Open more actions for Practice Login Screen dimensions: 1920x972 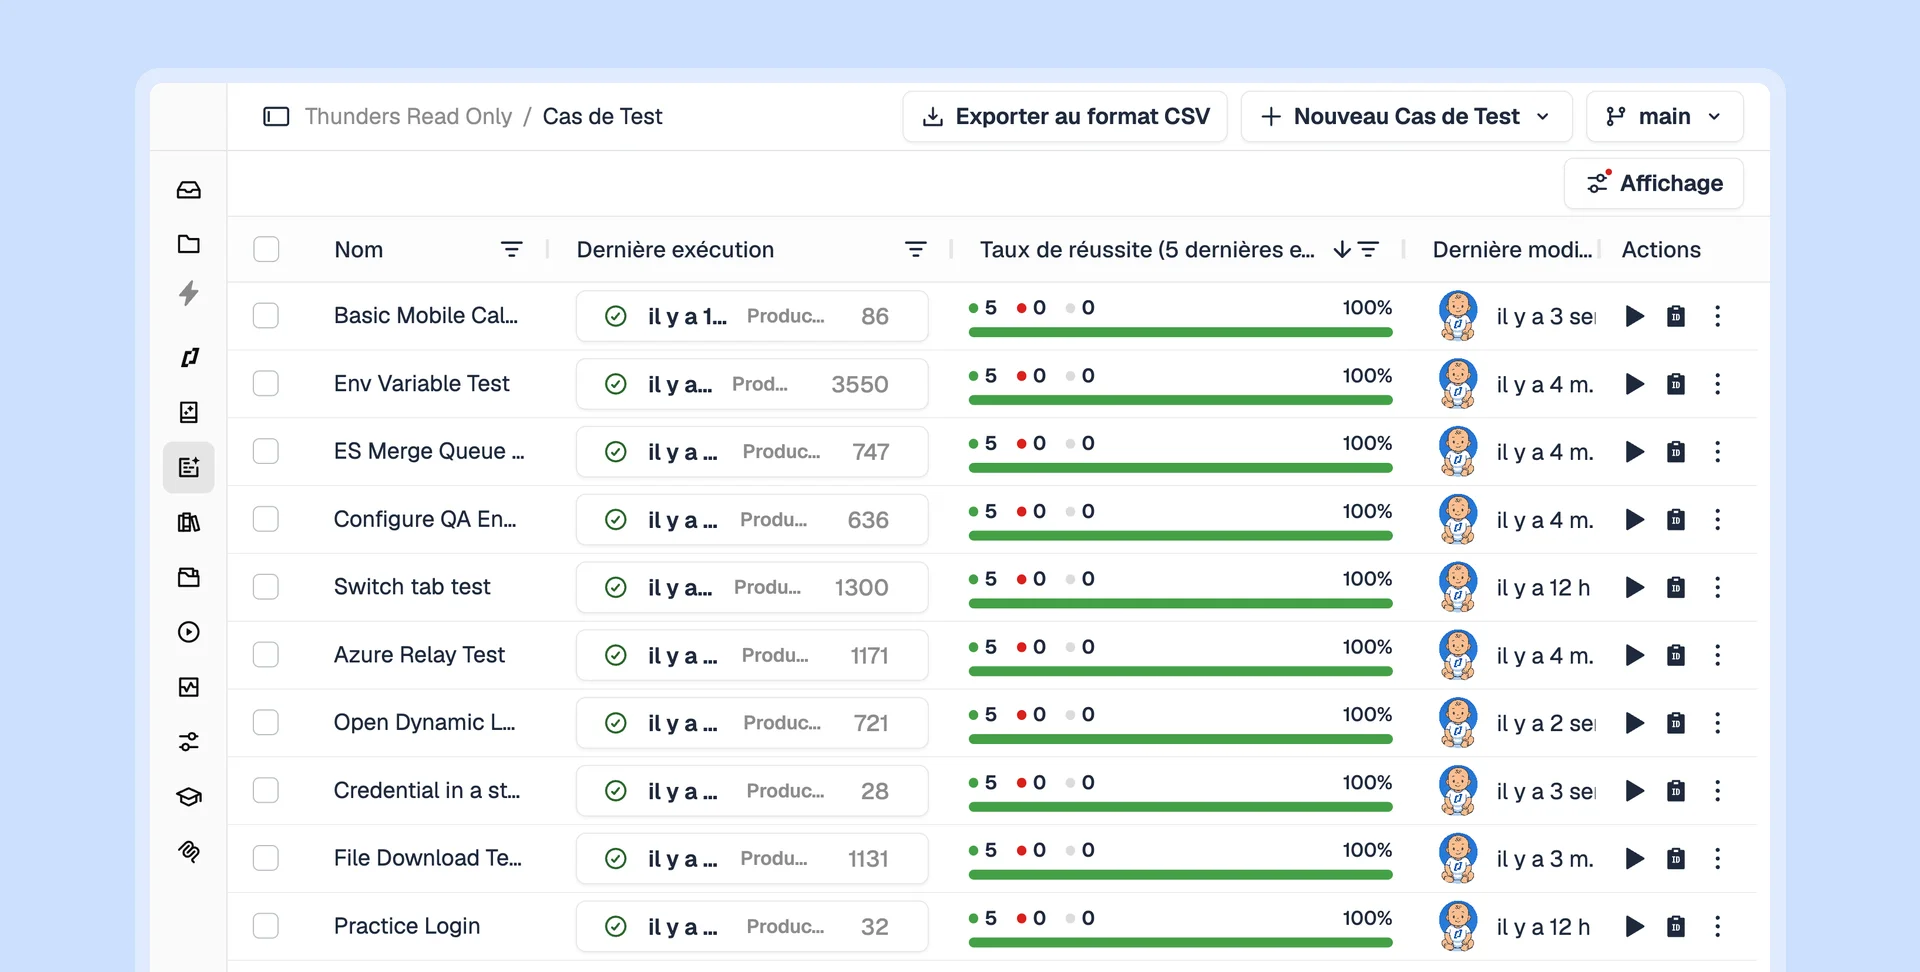[1718, 927]
